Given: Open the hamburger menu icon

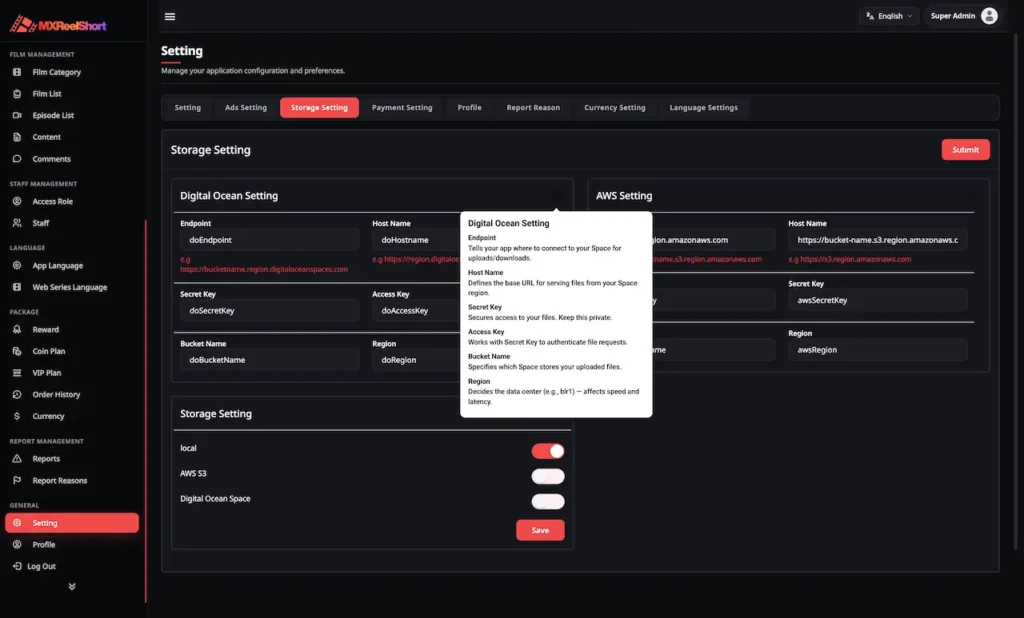Looking at the screenshot, I should coord(170,16).
